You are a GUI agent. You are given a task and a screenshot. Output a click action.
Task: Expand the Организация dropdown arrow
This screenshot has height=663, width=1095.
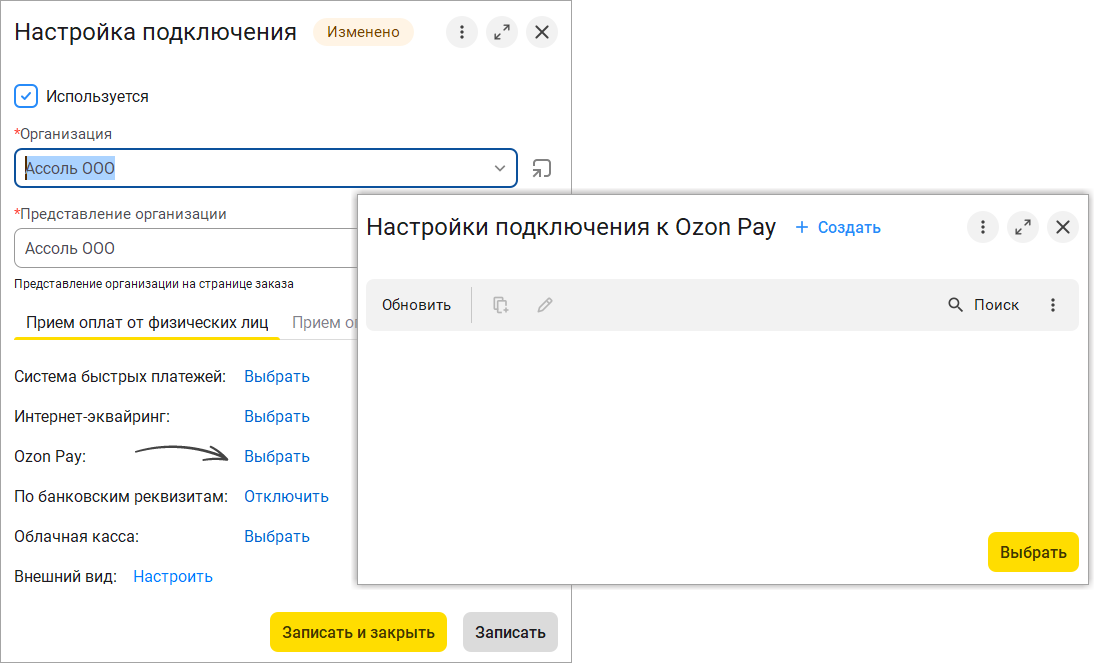[500, 169]
